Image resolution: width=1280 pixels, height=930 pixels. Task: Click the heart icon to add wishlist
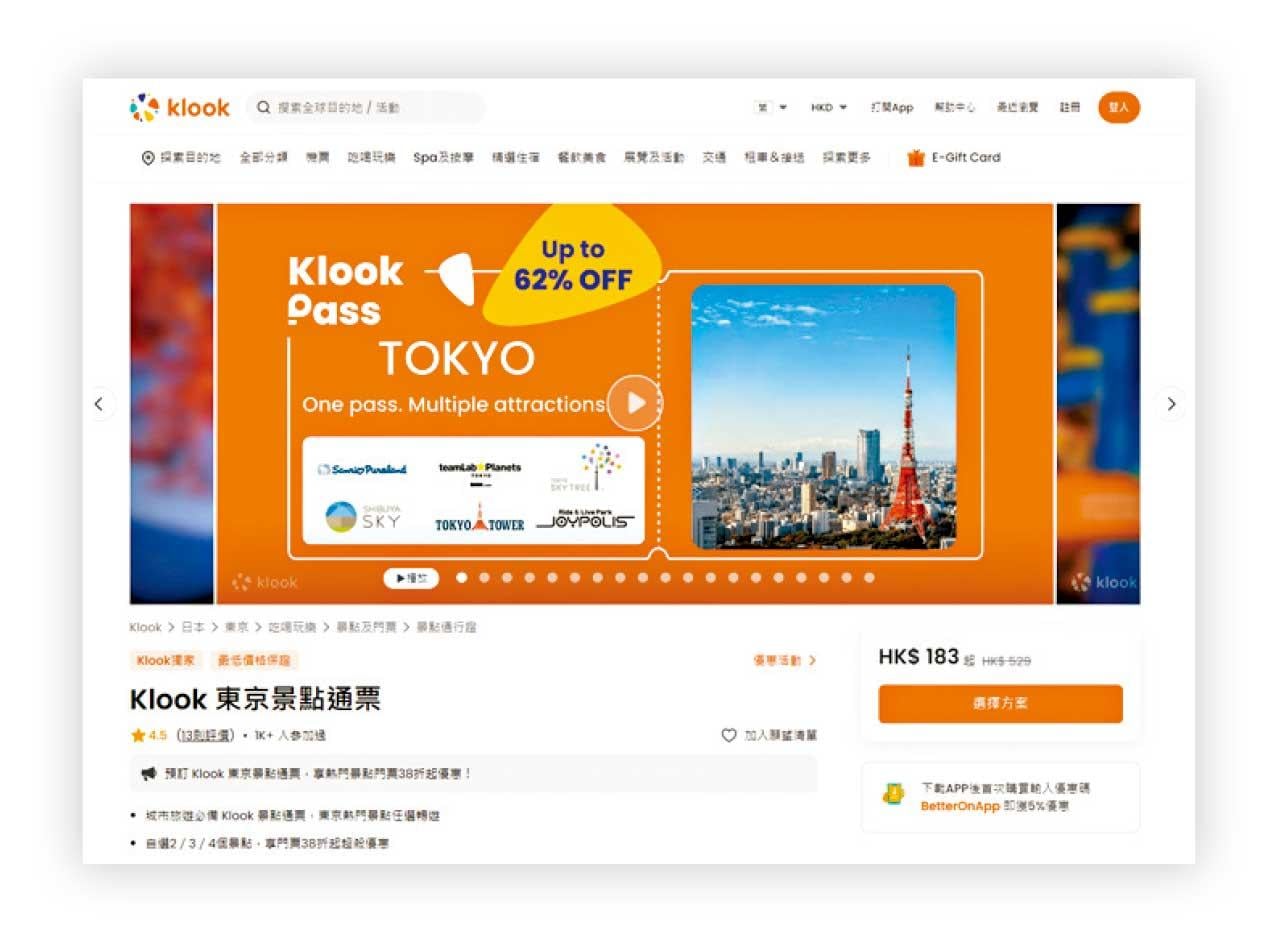(x=729, y=735)
